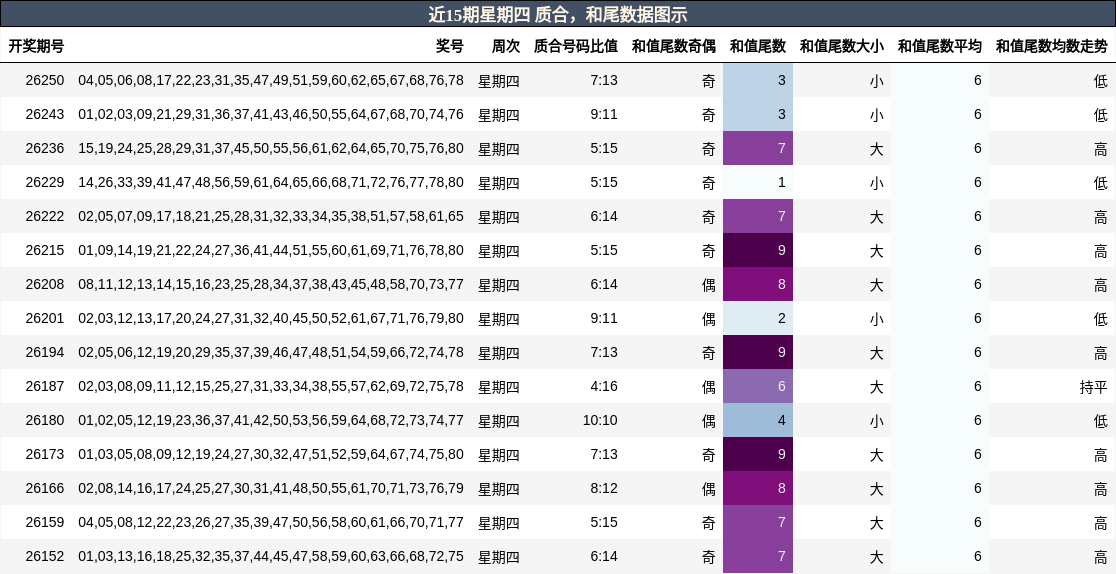Select issue number 26243
The width and height of the screenshot is (1116, 574).
pos(45,115)
